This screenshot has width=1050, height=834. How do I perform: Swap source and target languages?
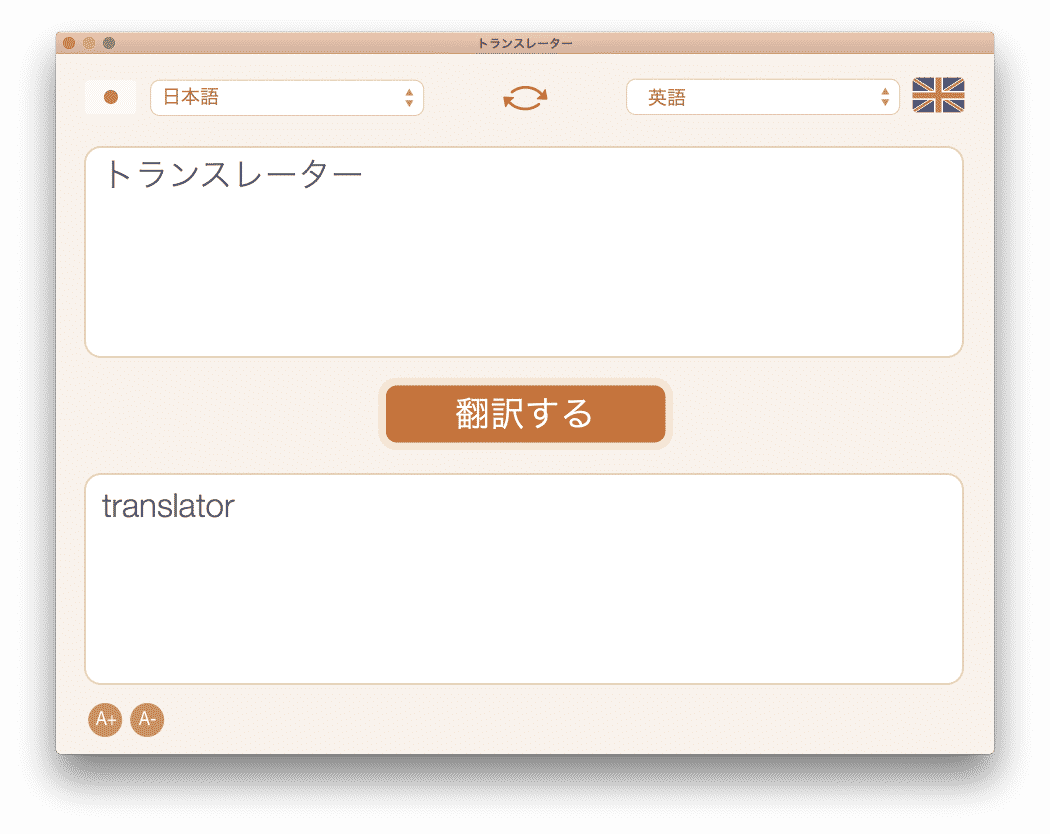525,98
